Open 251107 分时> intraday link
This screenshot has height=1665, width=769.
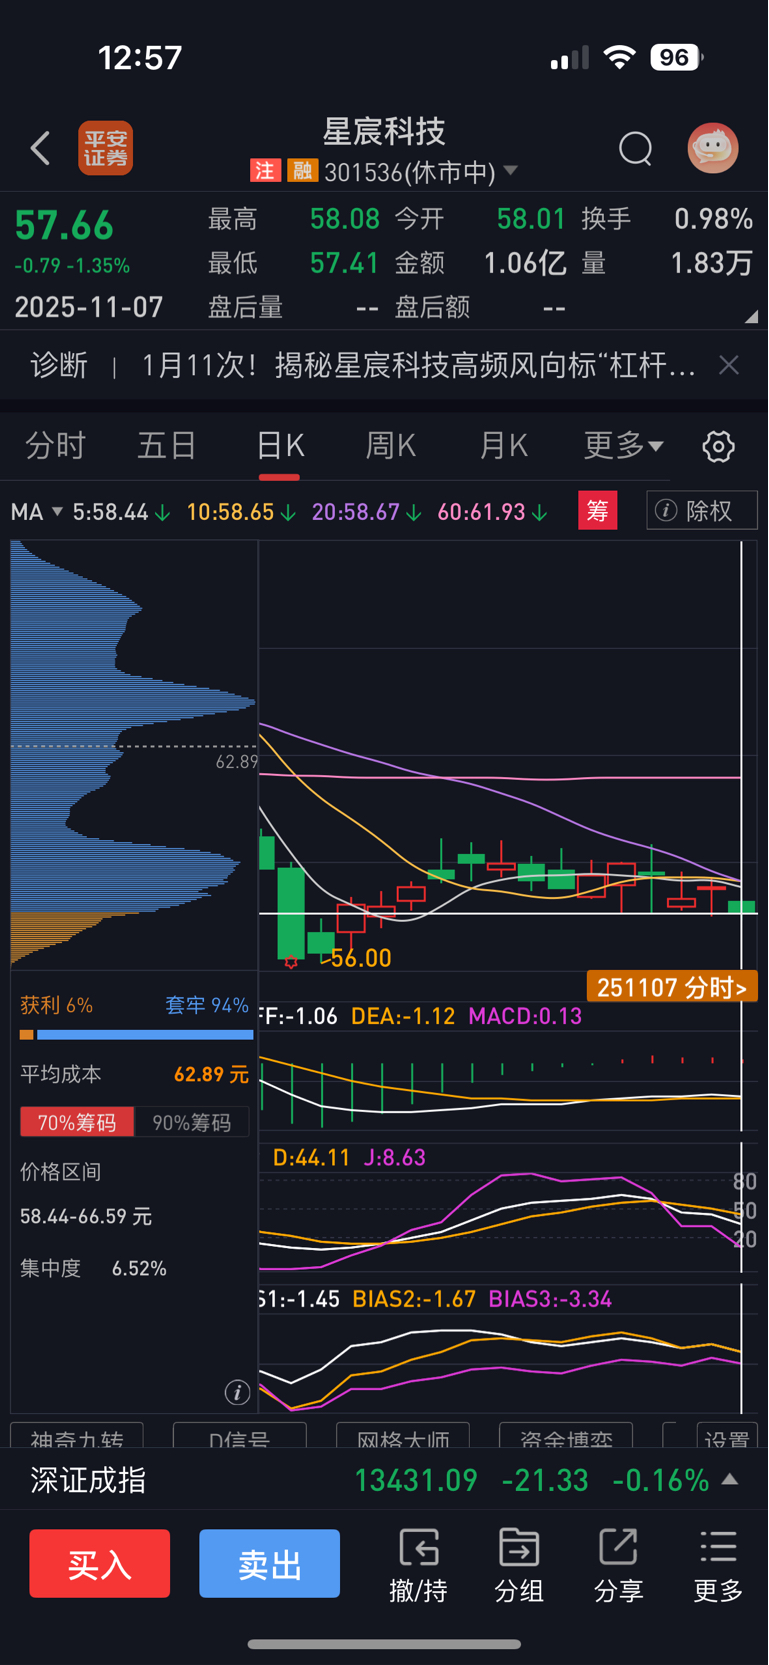pos(671,988)
